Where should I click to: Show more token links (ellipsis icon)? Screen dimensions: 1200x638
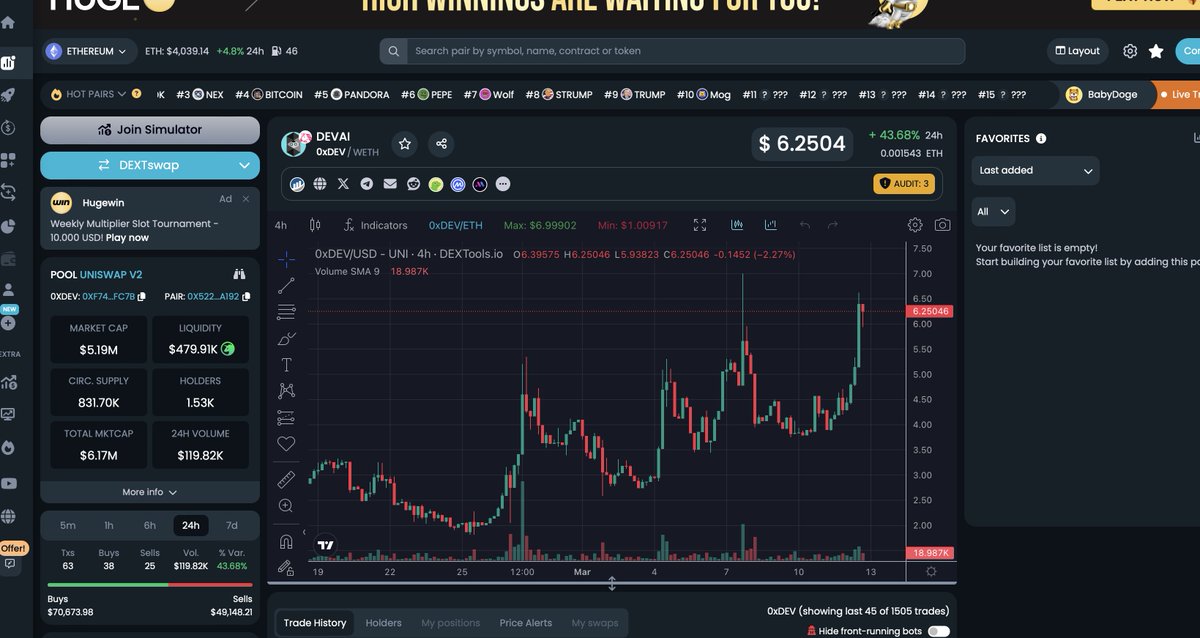tap(502, 184)
